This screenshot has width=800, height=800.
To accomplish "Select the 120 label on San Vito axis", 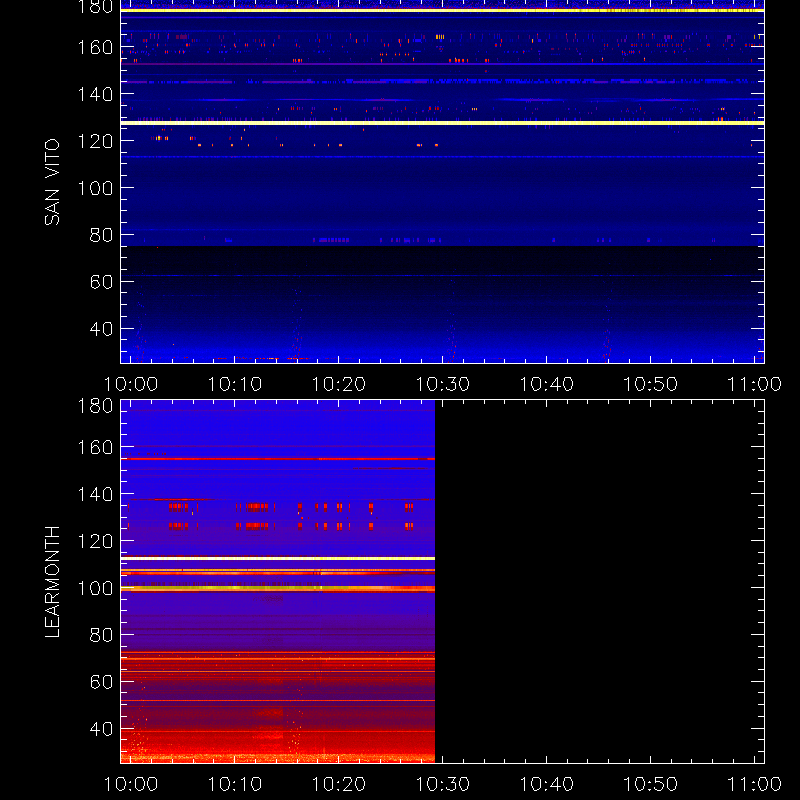I will [x=95, y=141].
